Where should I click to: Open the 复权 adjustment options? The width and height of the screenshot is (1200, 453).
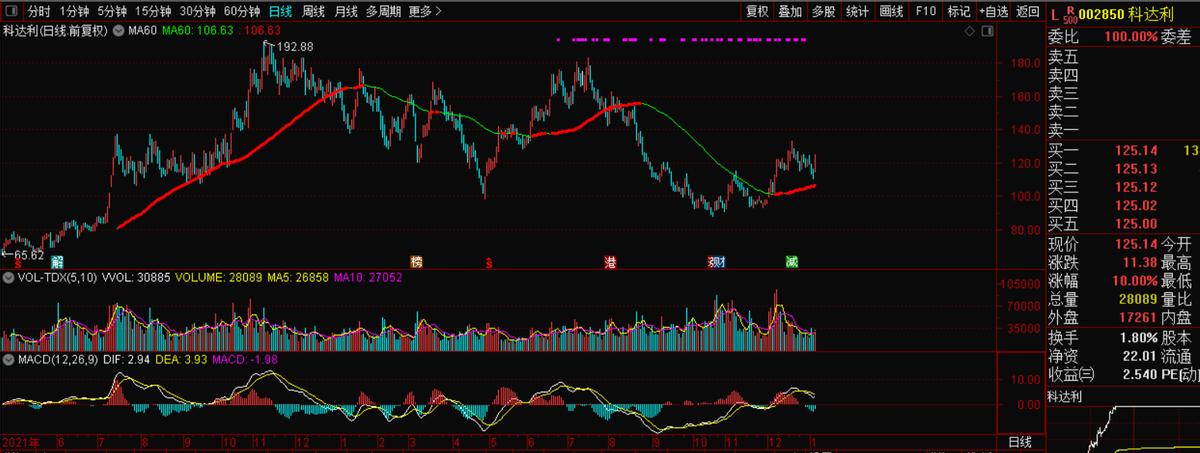tap(757, 12)
